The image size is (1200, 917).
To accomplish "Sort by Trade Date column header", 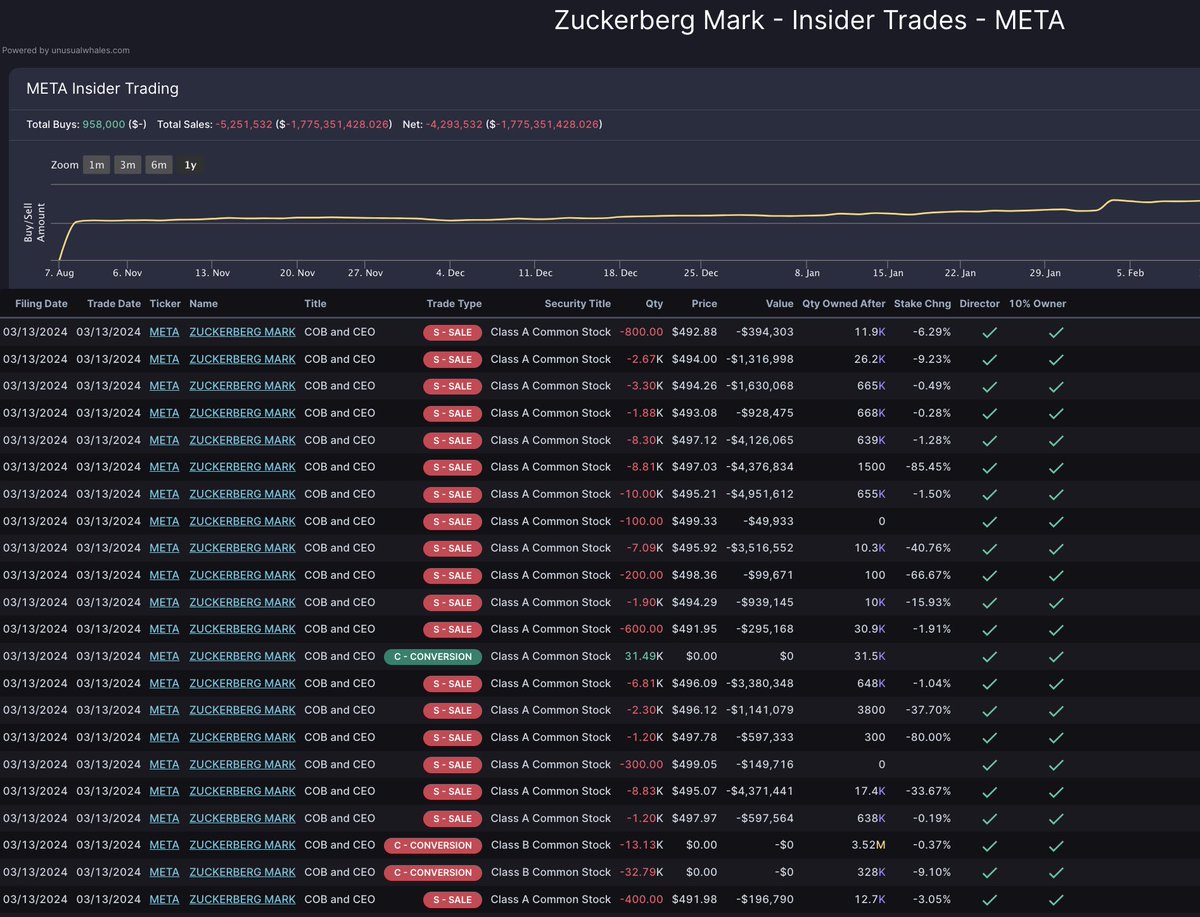I will tap(114, 304).
